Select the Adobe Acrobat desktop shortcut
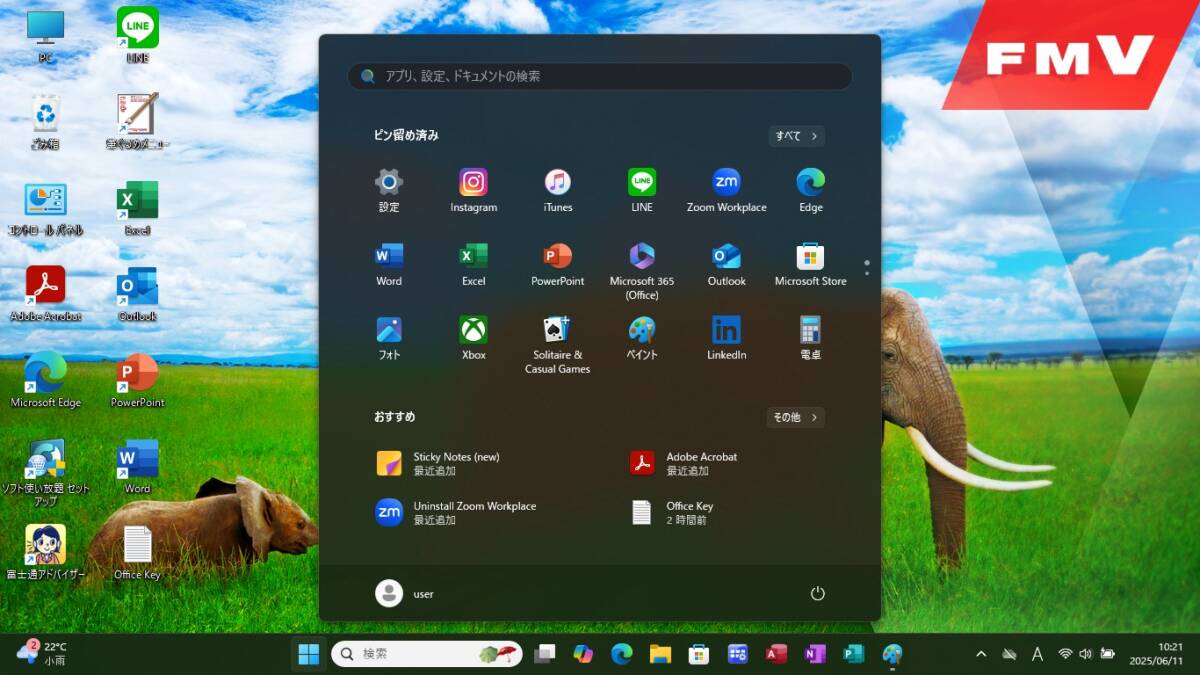 tap(45, 294)
